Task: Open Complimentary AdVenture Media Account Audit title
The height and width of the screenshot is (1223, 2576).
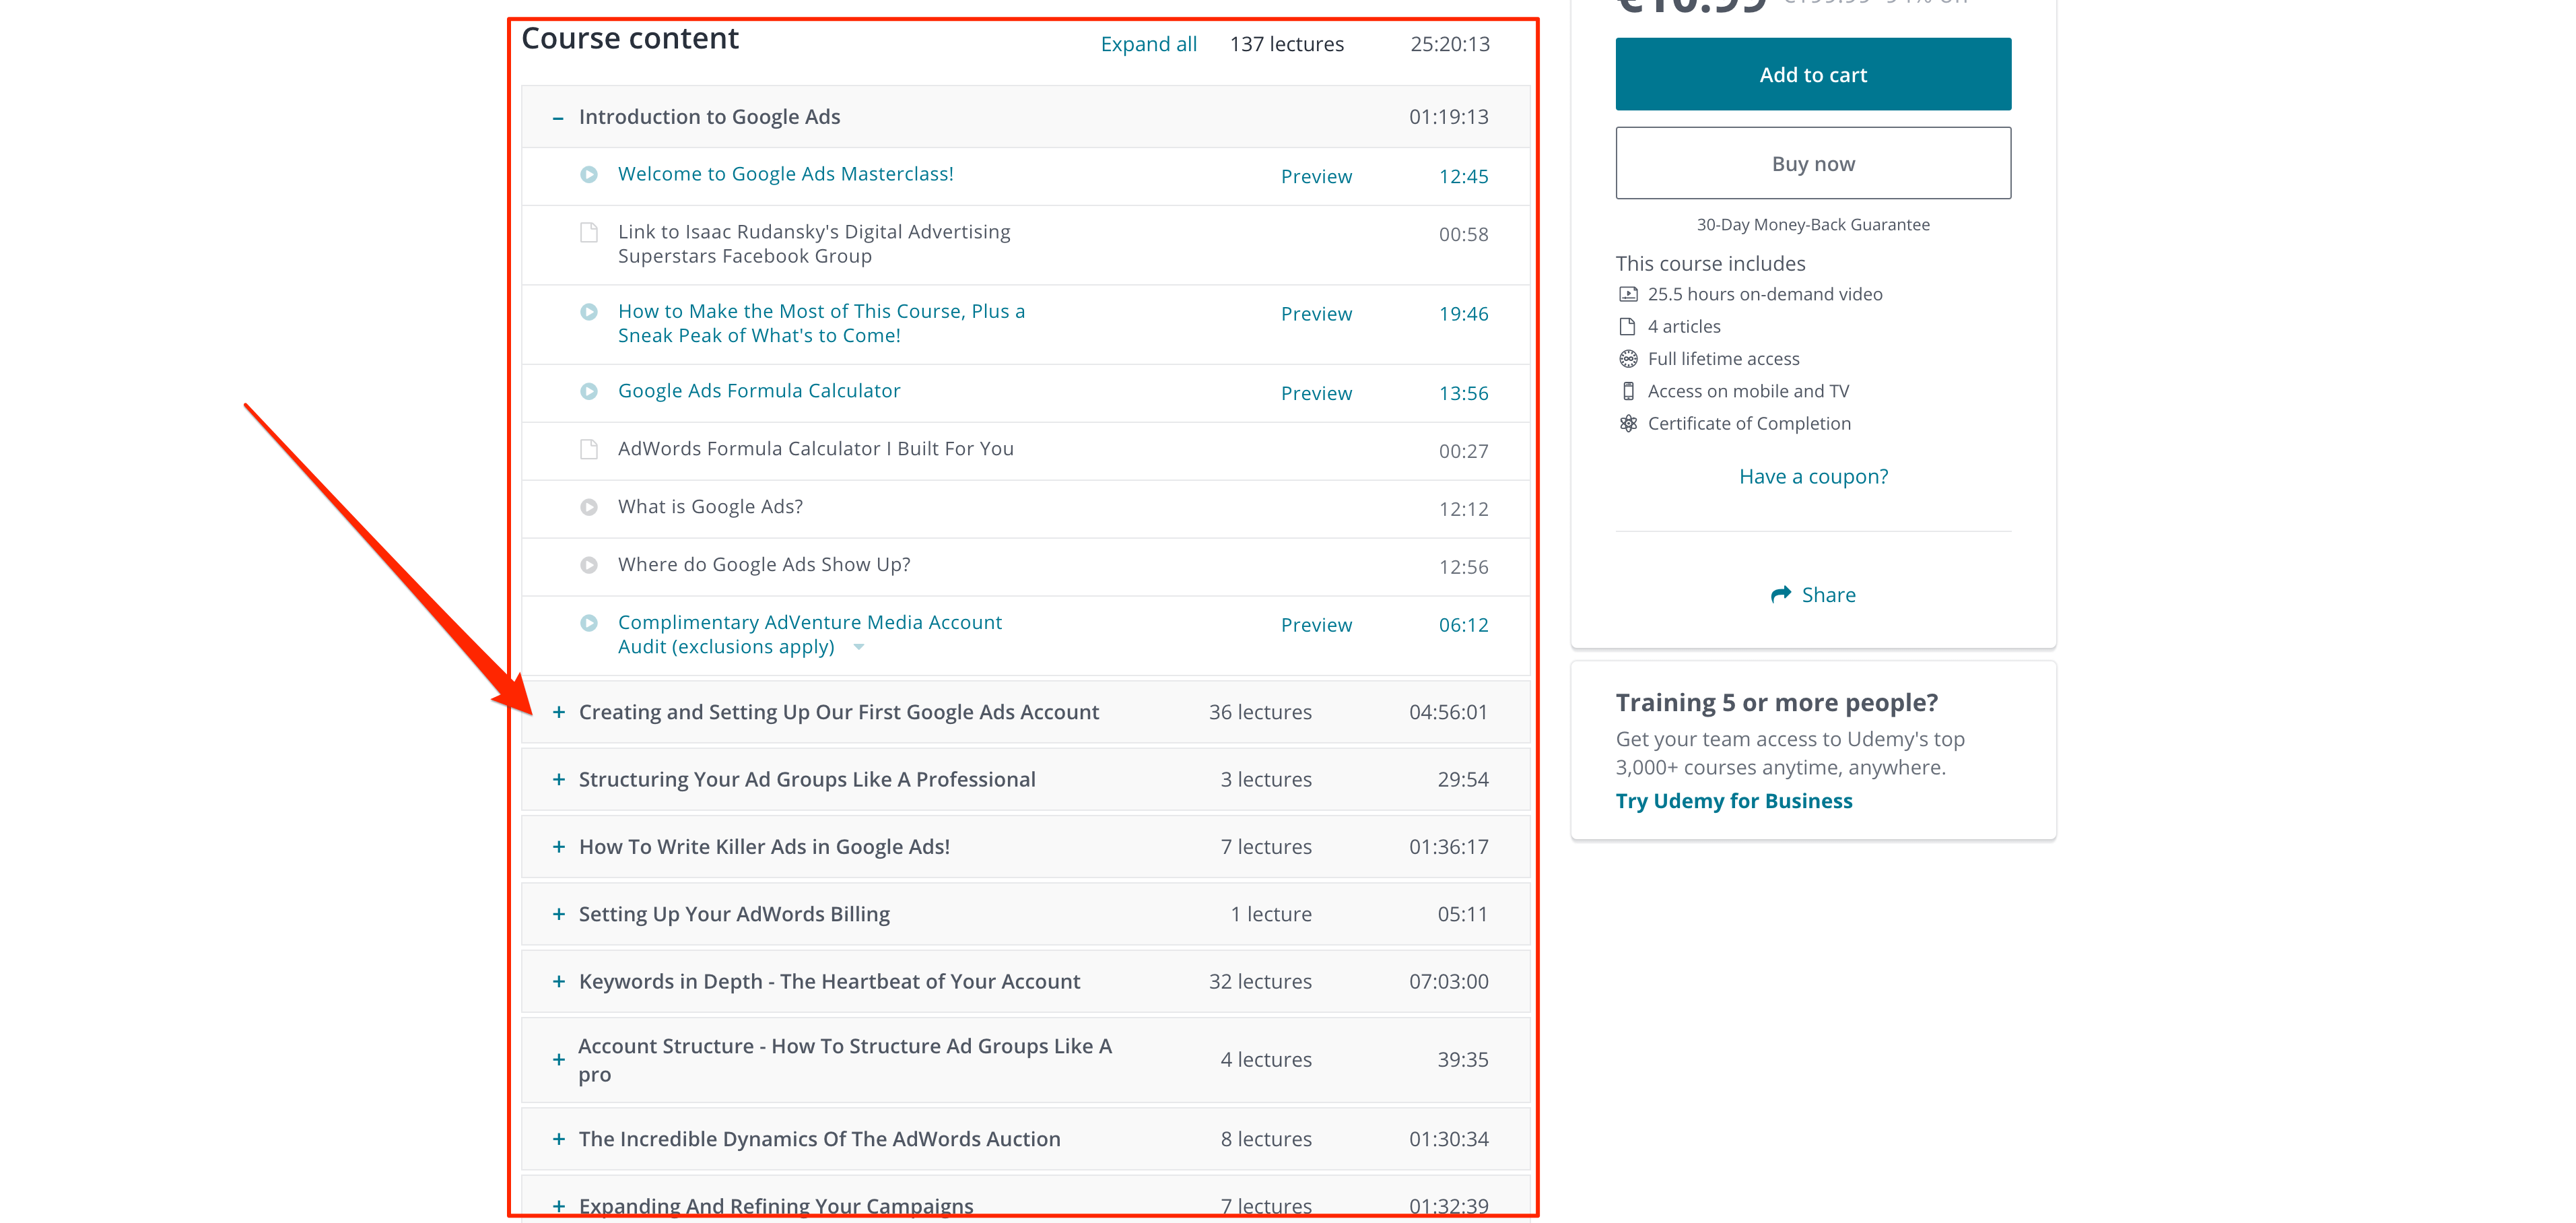Action: (809, 634)
